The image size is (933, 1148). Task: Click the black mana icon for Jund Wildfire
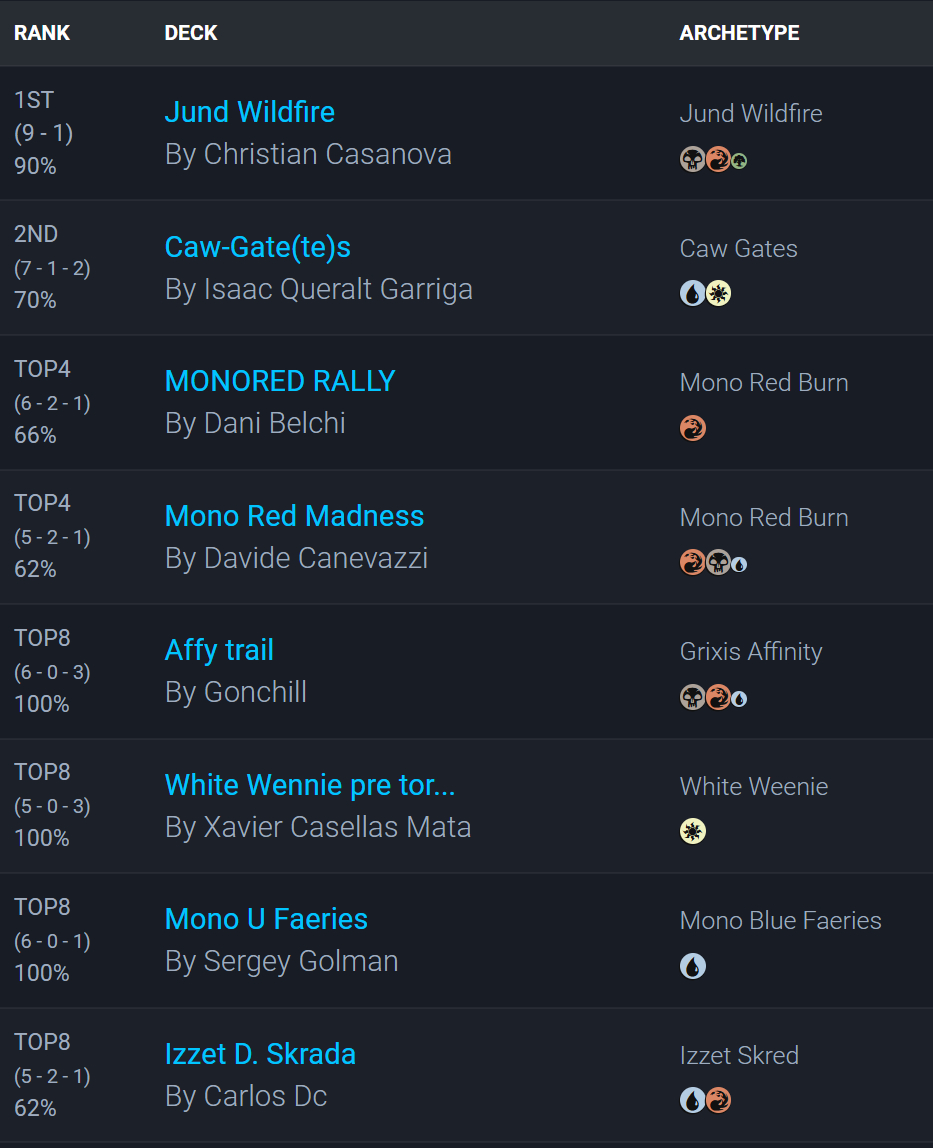692,159
